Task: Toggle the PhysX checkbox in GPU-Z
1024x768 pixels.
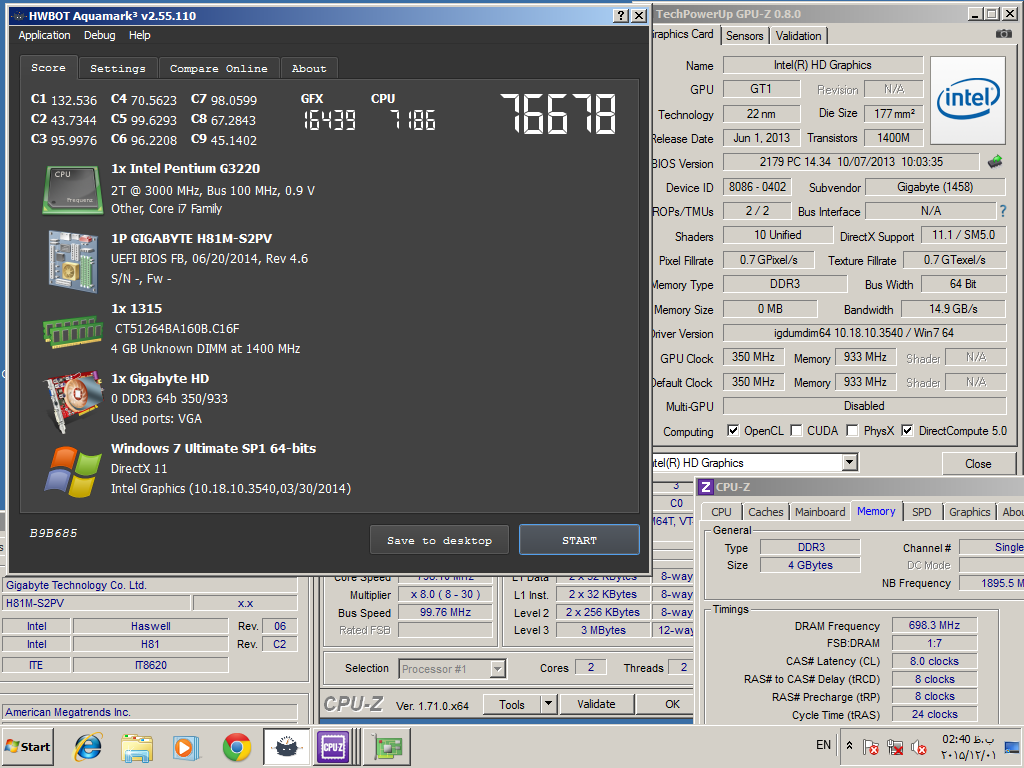Action: [x=852, y=430]
